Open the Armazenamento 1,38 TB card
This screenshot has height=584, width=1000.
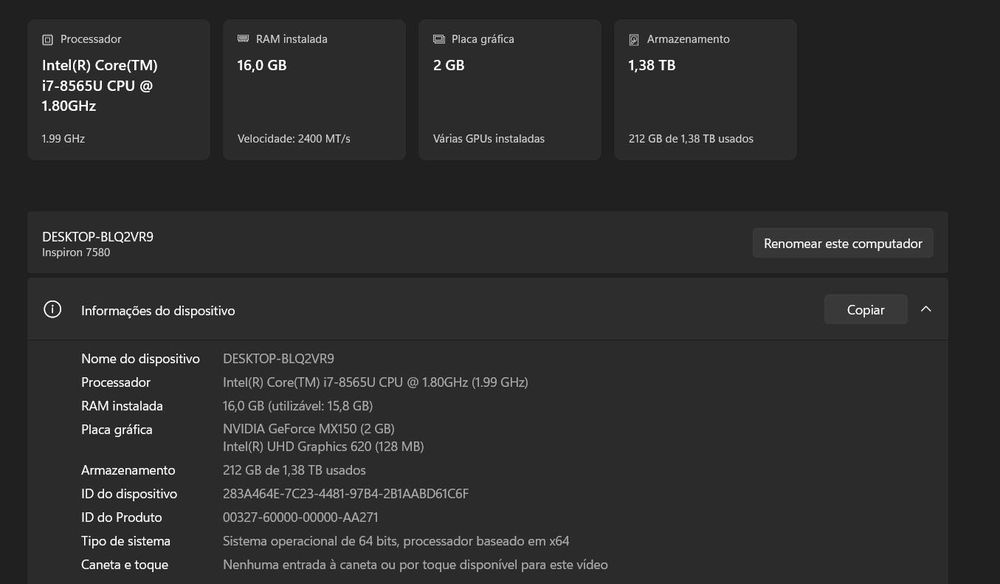[x=705, y=89]
